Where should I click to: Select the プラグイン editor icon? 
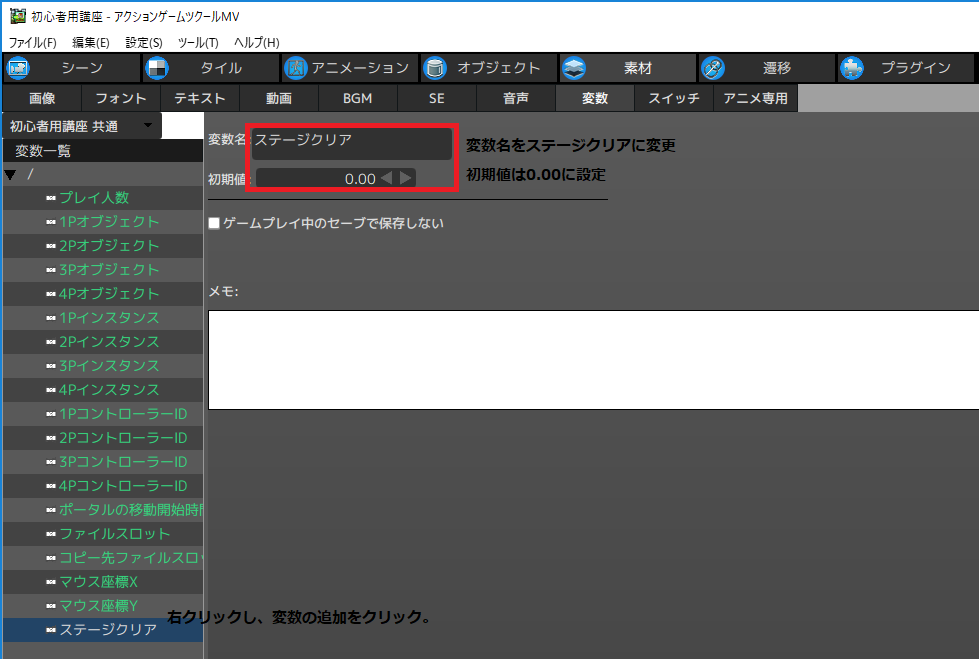click(851, 68)
